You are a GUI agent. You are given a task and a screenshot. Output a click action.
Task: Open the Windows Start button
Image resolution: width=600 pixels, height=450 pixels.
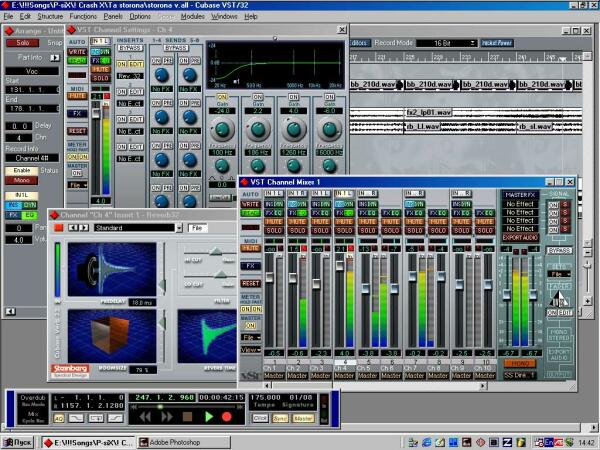coord(17,443)
